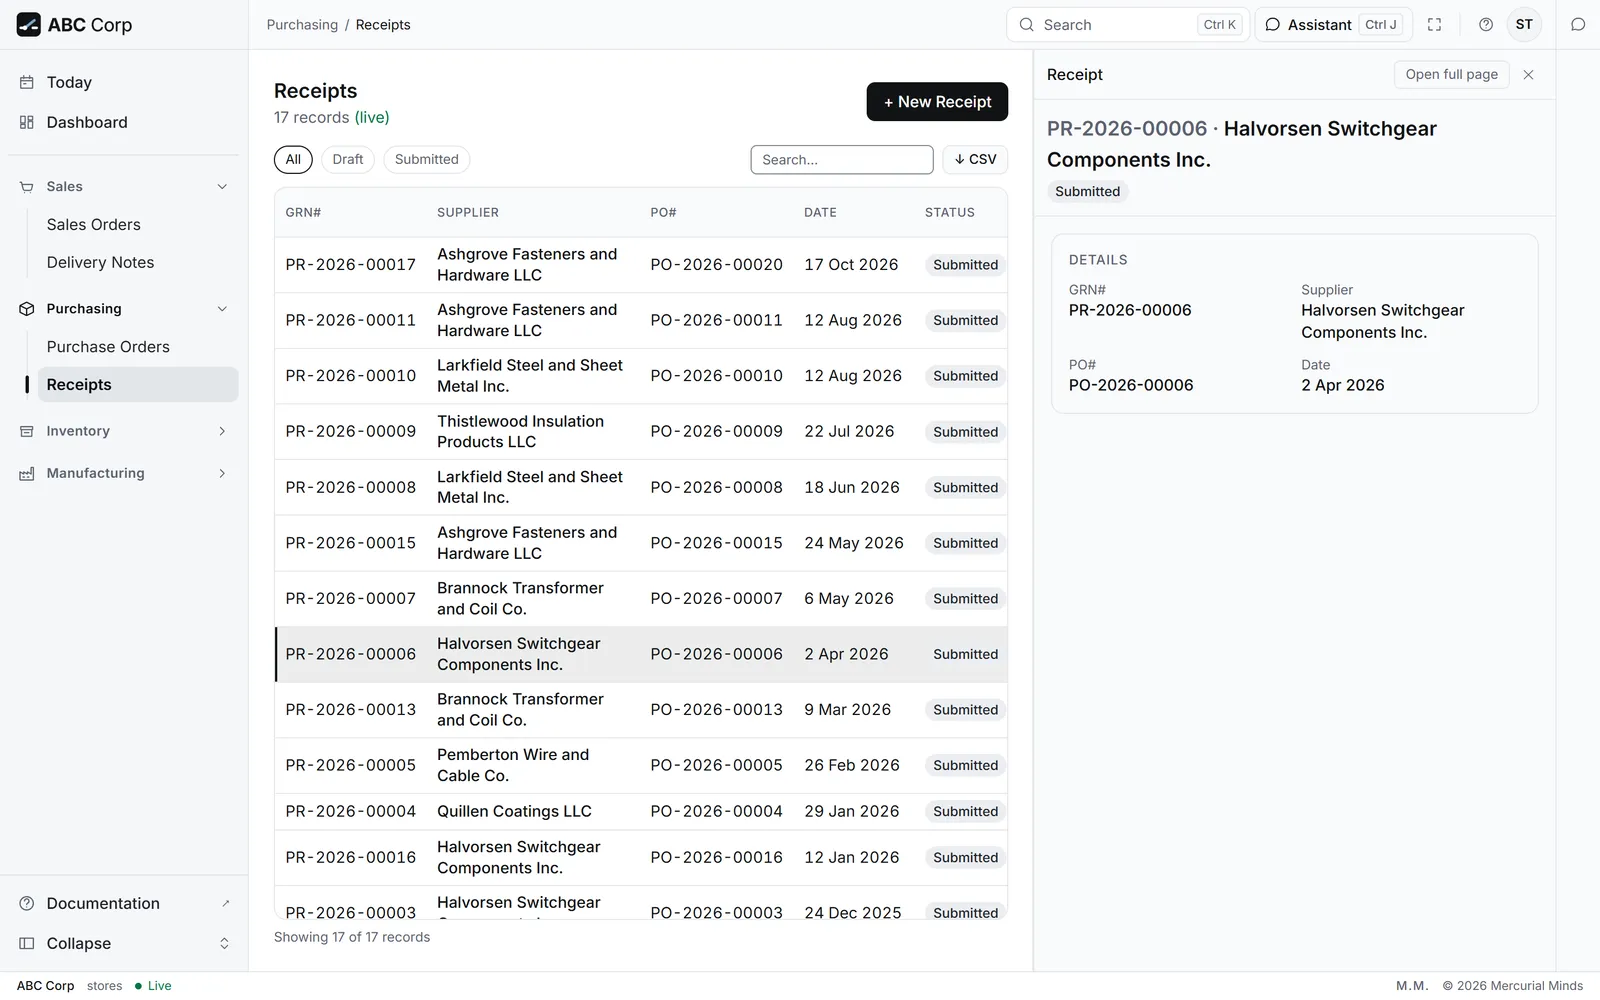1600x1000 pixels.
Task: Go to Purchasing breadcrumb link
Action: click(302, 25)
